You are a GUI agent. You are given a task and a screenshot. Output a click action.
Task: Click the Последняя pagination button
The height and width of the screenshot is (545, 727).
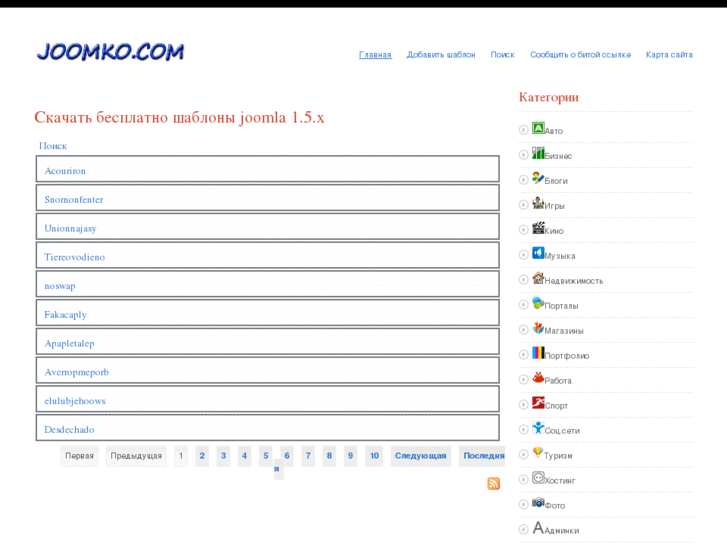[x=482, y=456]
